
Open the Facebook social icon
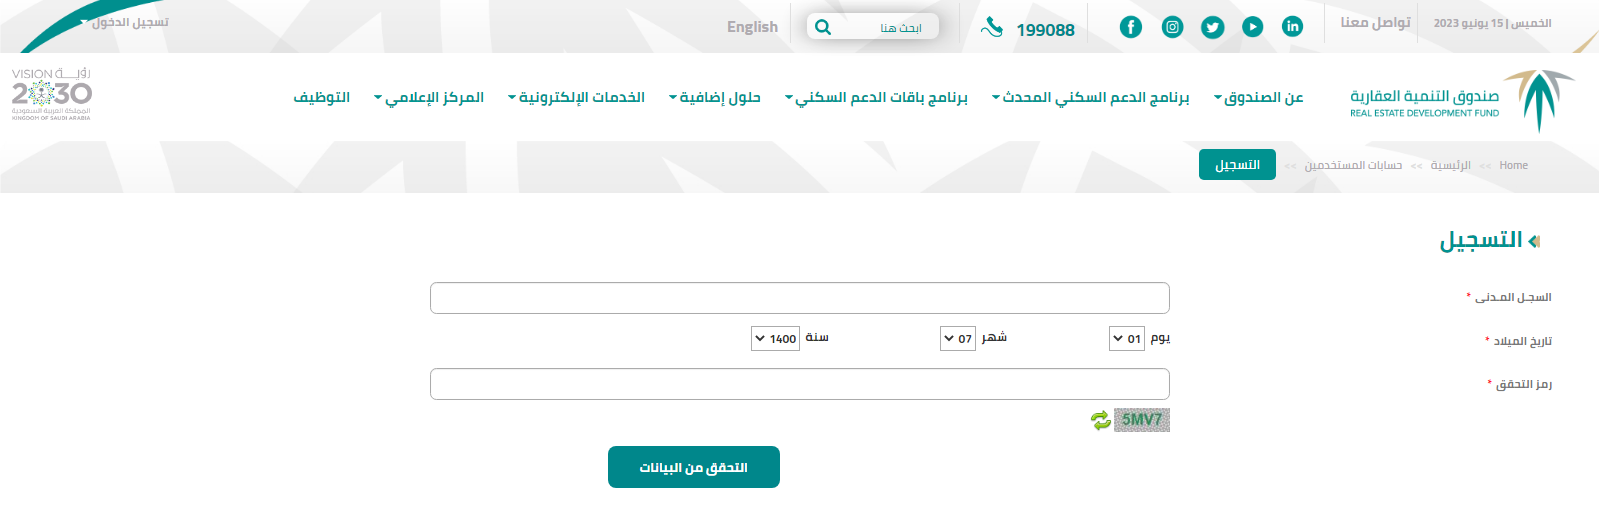(1130, 27)
